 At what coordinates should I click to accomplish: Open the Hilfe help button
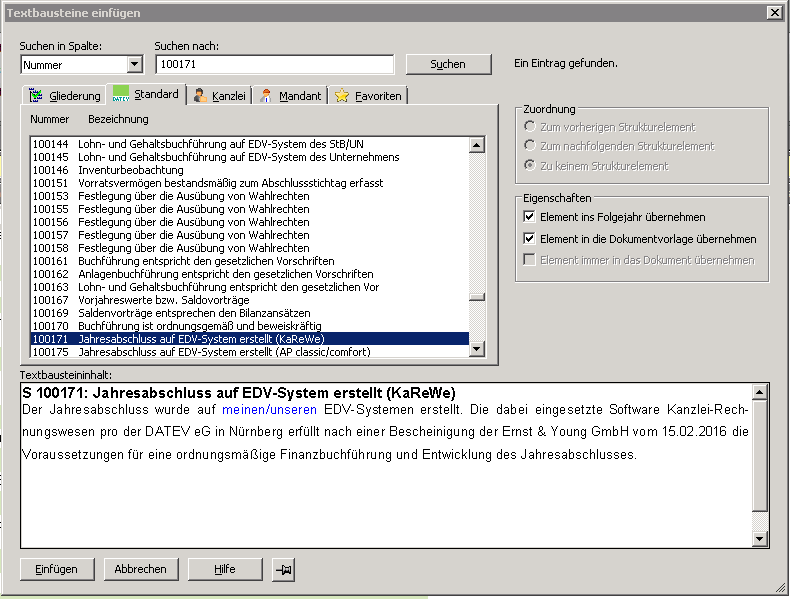coord(225,569)
